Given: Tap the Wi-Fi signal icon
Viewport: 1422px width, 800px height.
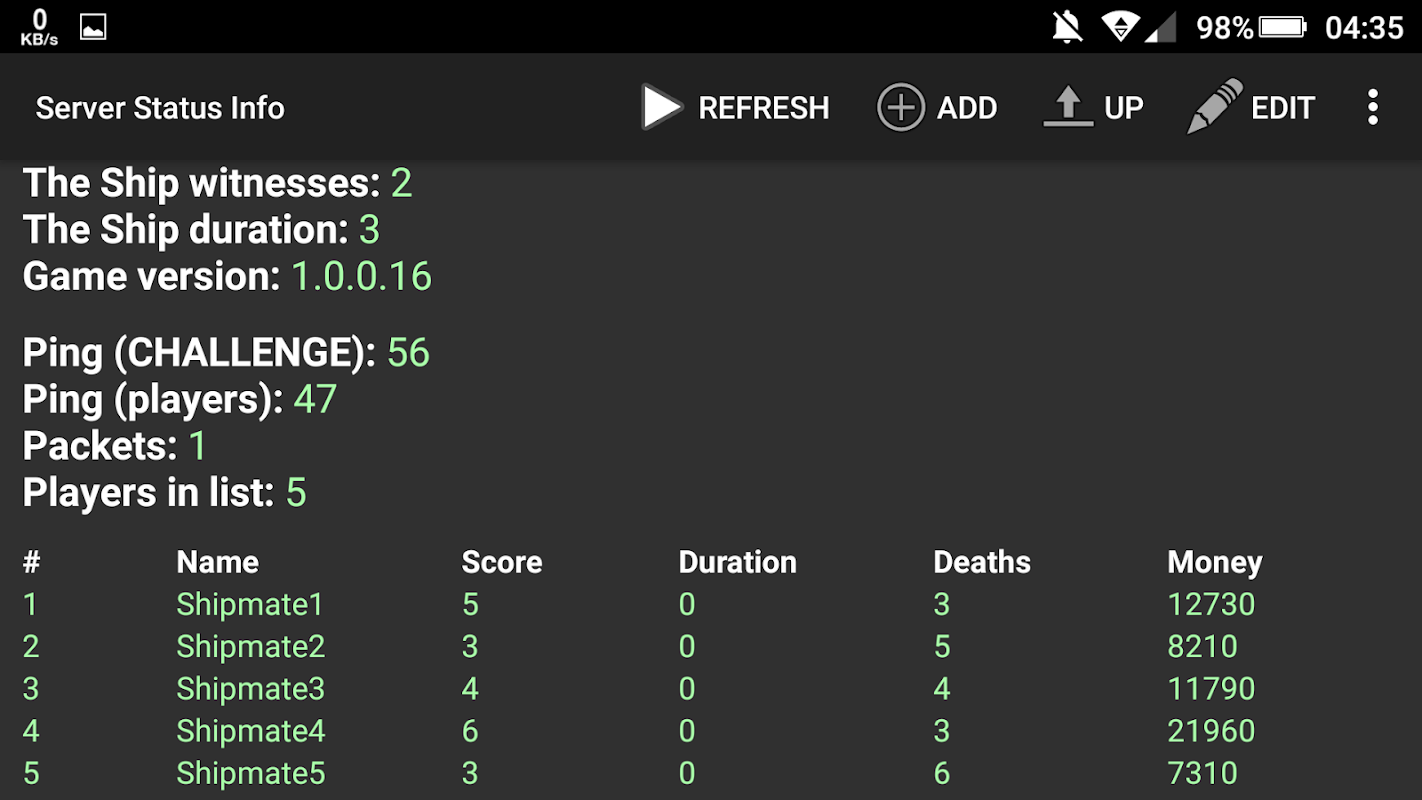Looking at the screenshot, I should coord(1121,27).
